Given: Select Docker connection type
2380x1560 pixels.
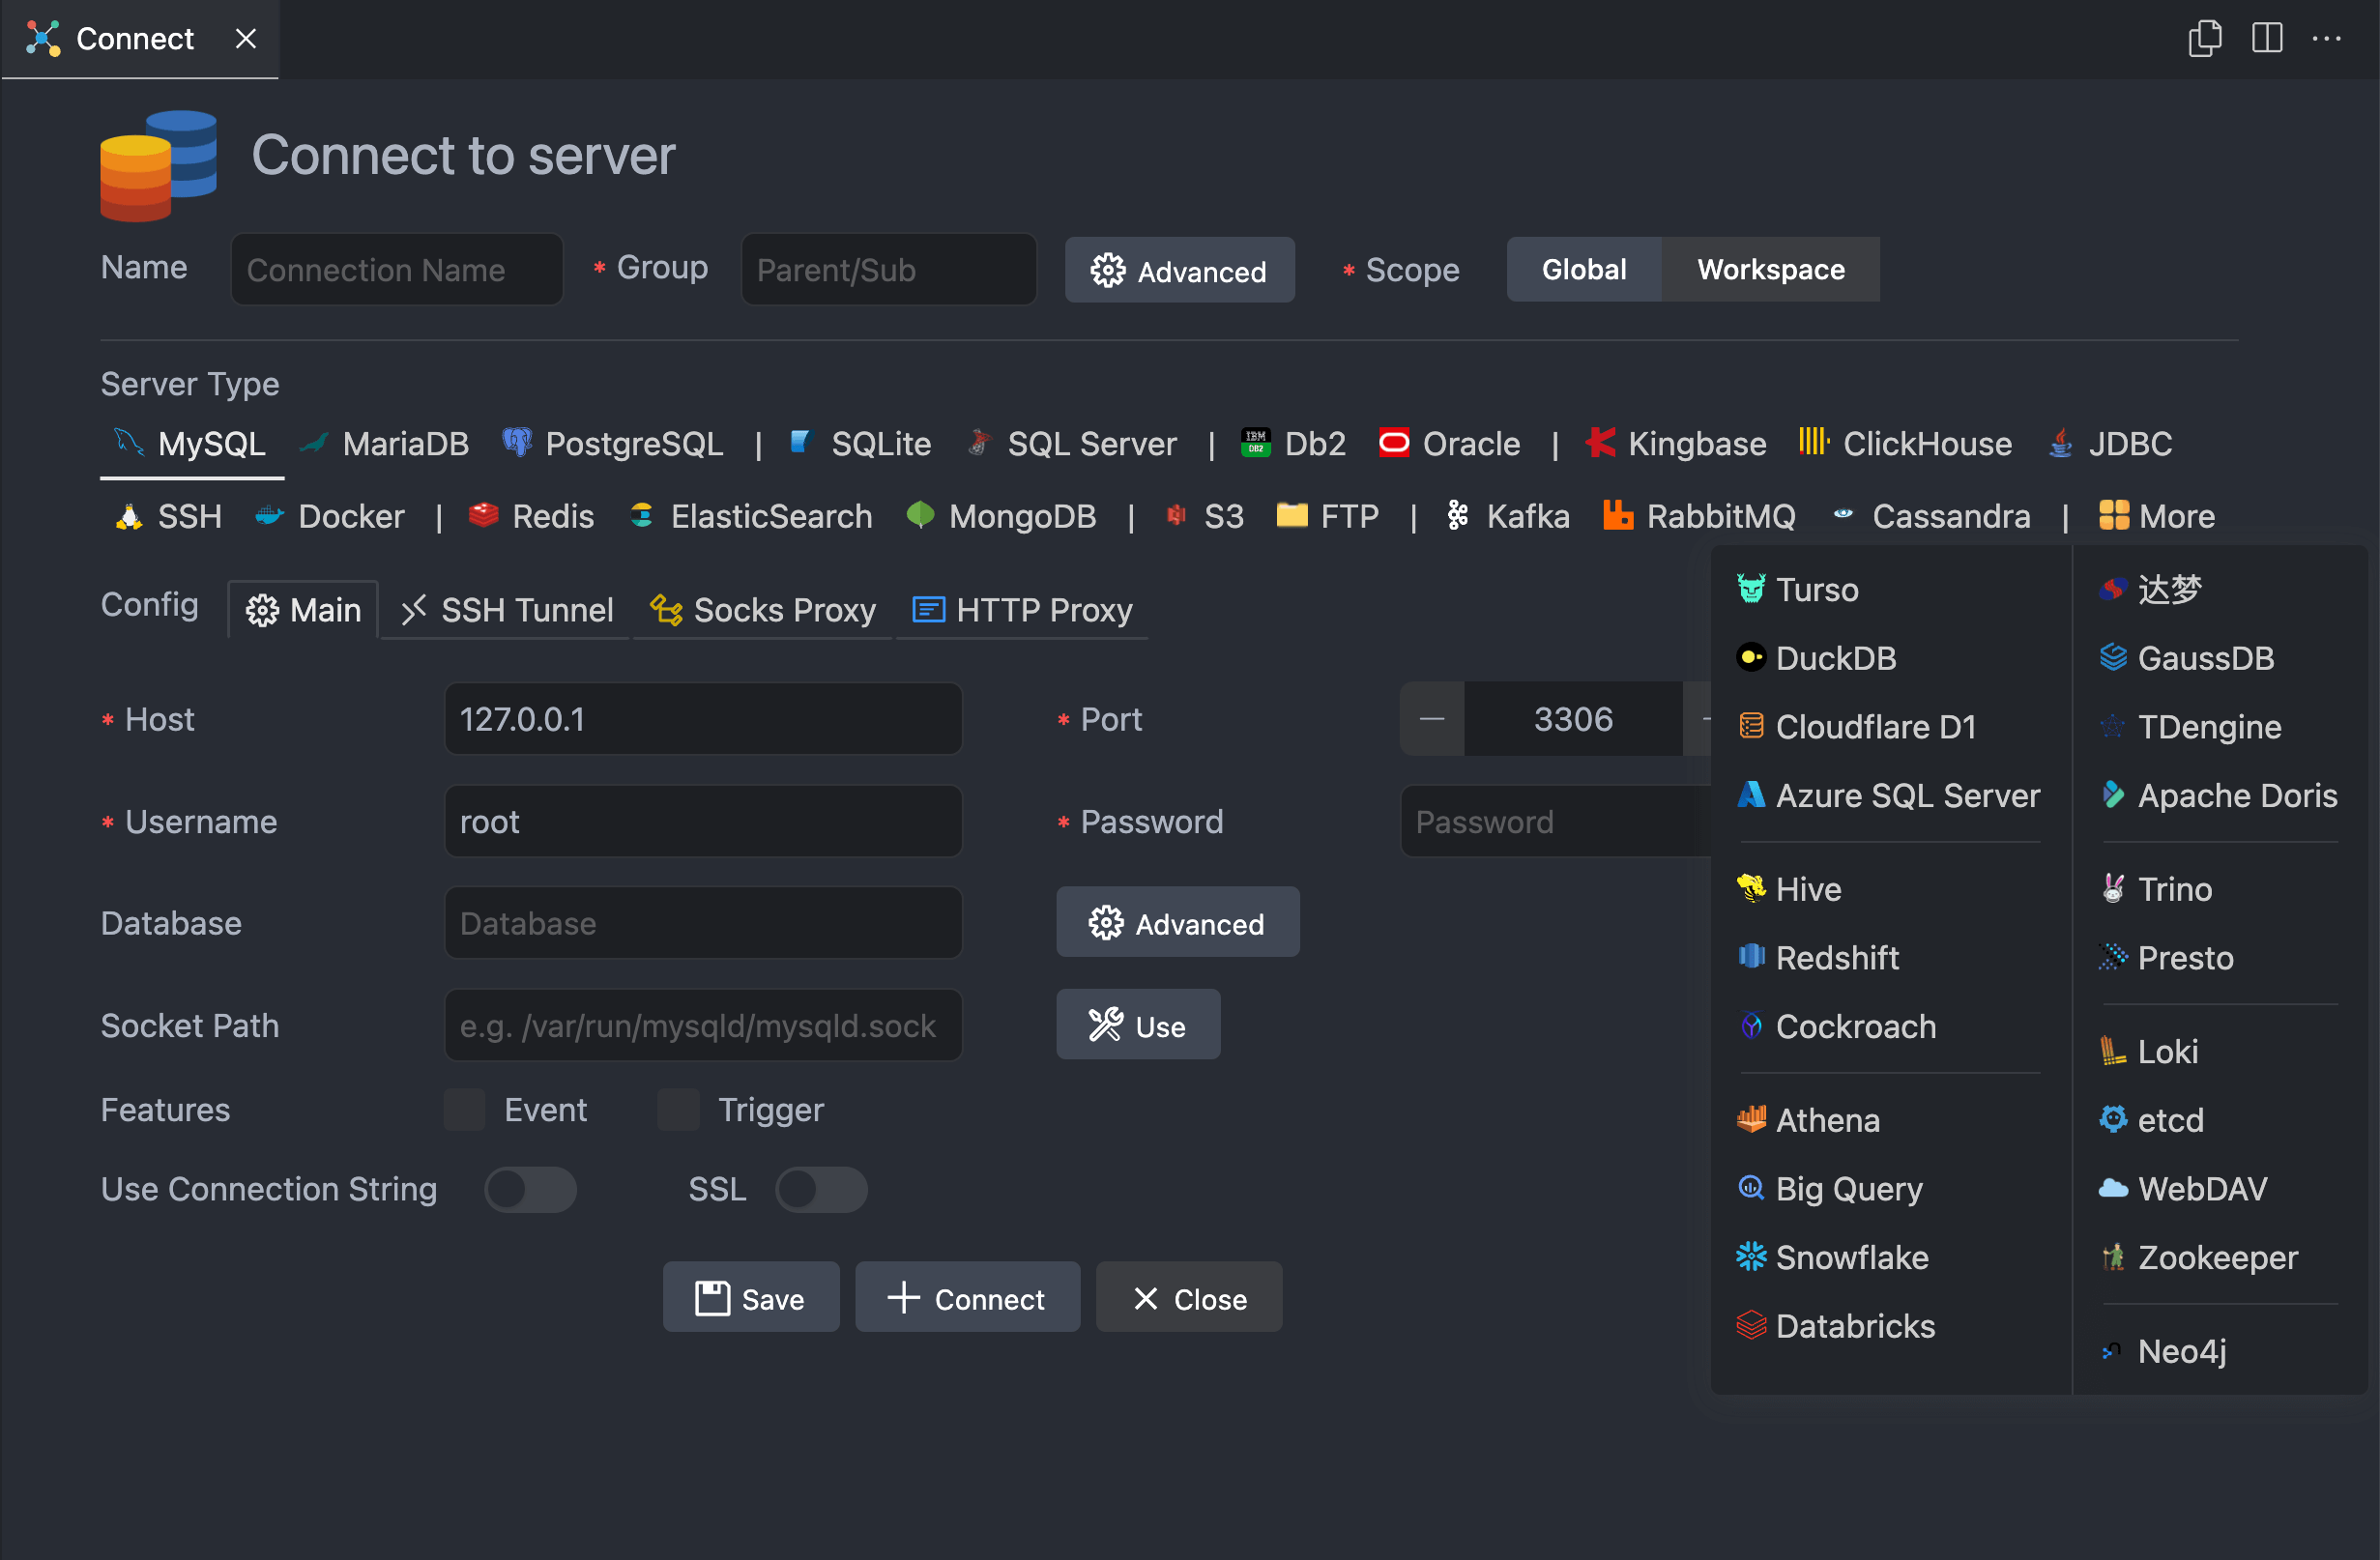Looking at the screenshot, I should (329, 516).
